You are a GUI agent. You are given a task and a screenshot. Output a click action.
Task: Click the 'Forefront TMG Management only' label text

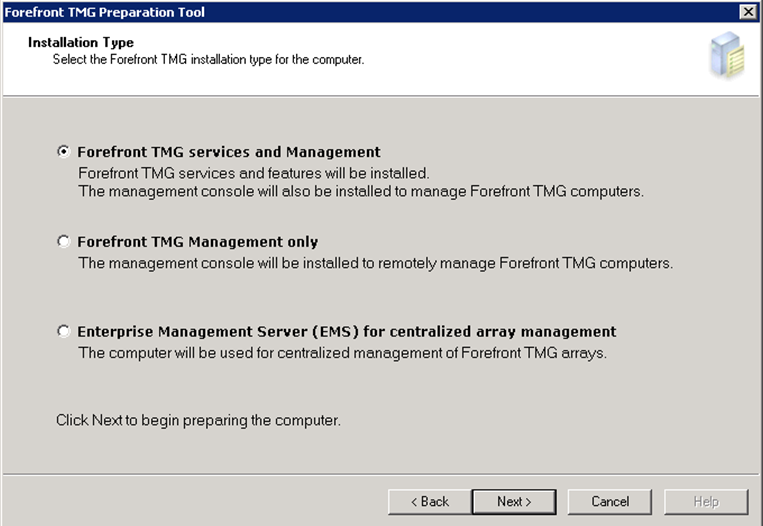point(198,242)
